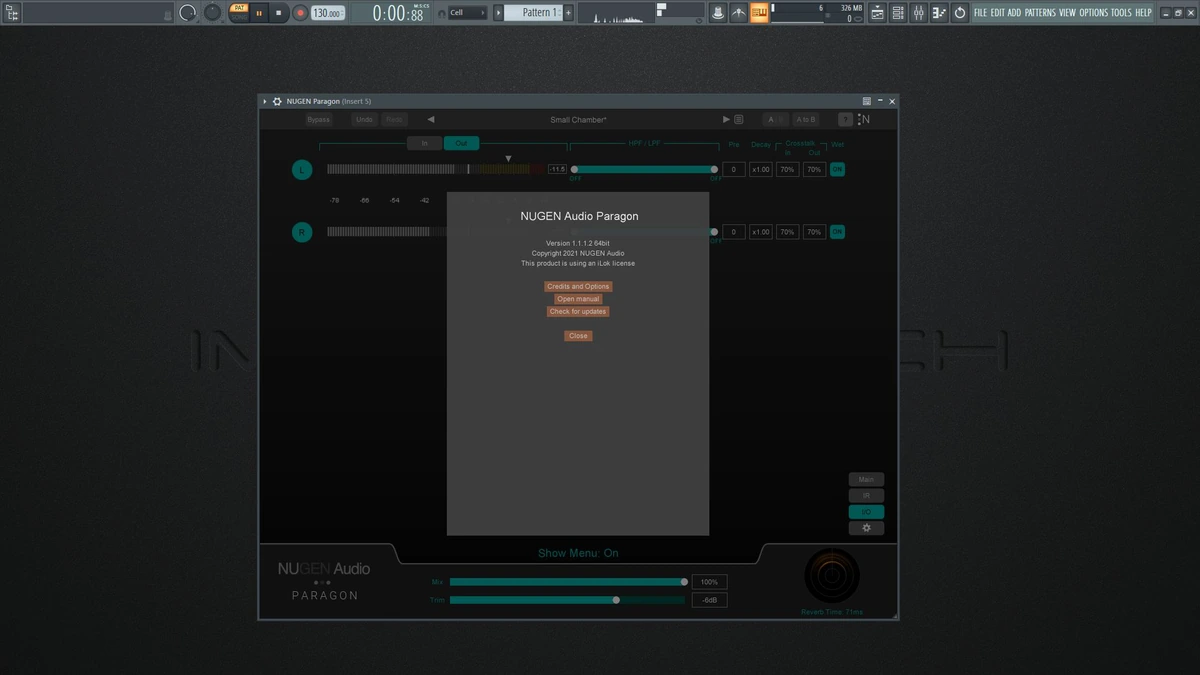Image resolution: width=1200 pixels, height=675 pixels.
Task: Click the CPU and memory usage meter
Action: [818, 13]
